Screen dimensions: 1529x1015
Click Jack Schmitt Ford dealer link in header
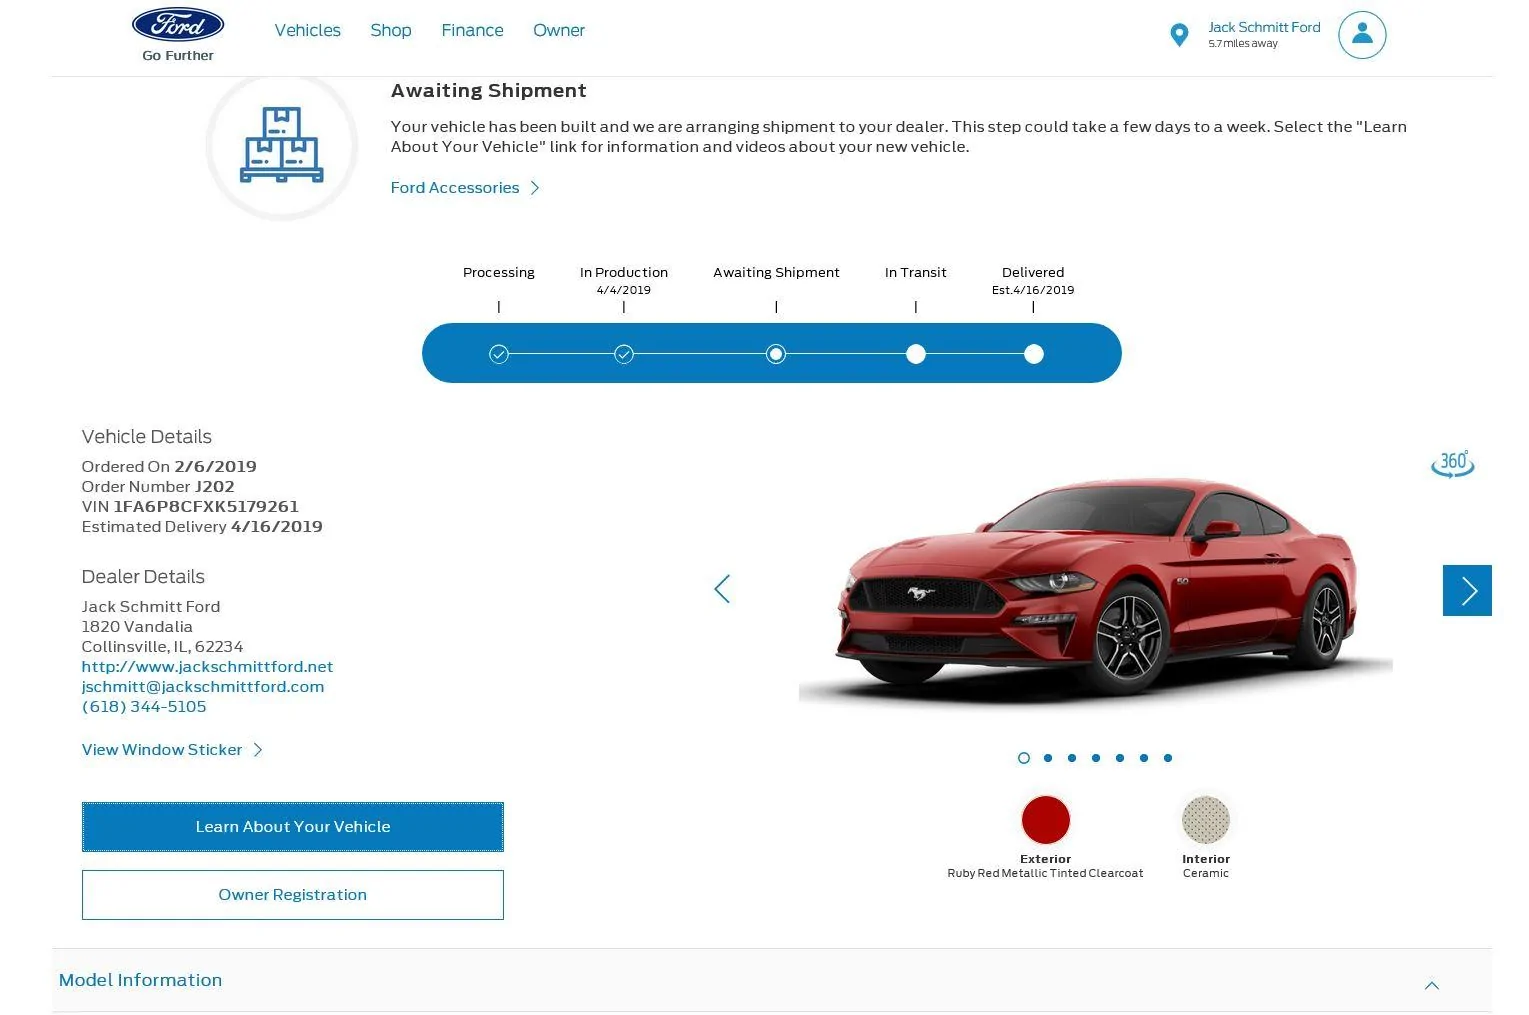pos(1264,27)
